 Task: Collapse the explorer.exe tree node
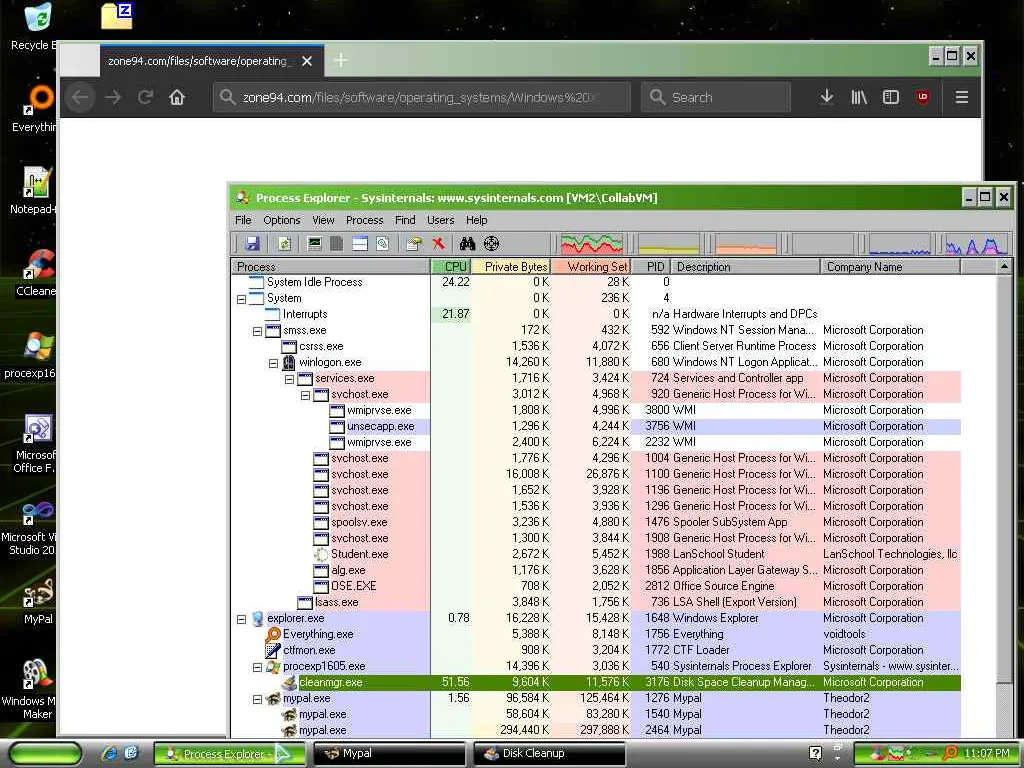[241, 619]
